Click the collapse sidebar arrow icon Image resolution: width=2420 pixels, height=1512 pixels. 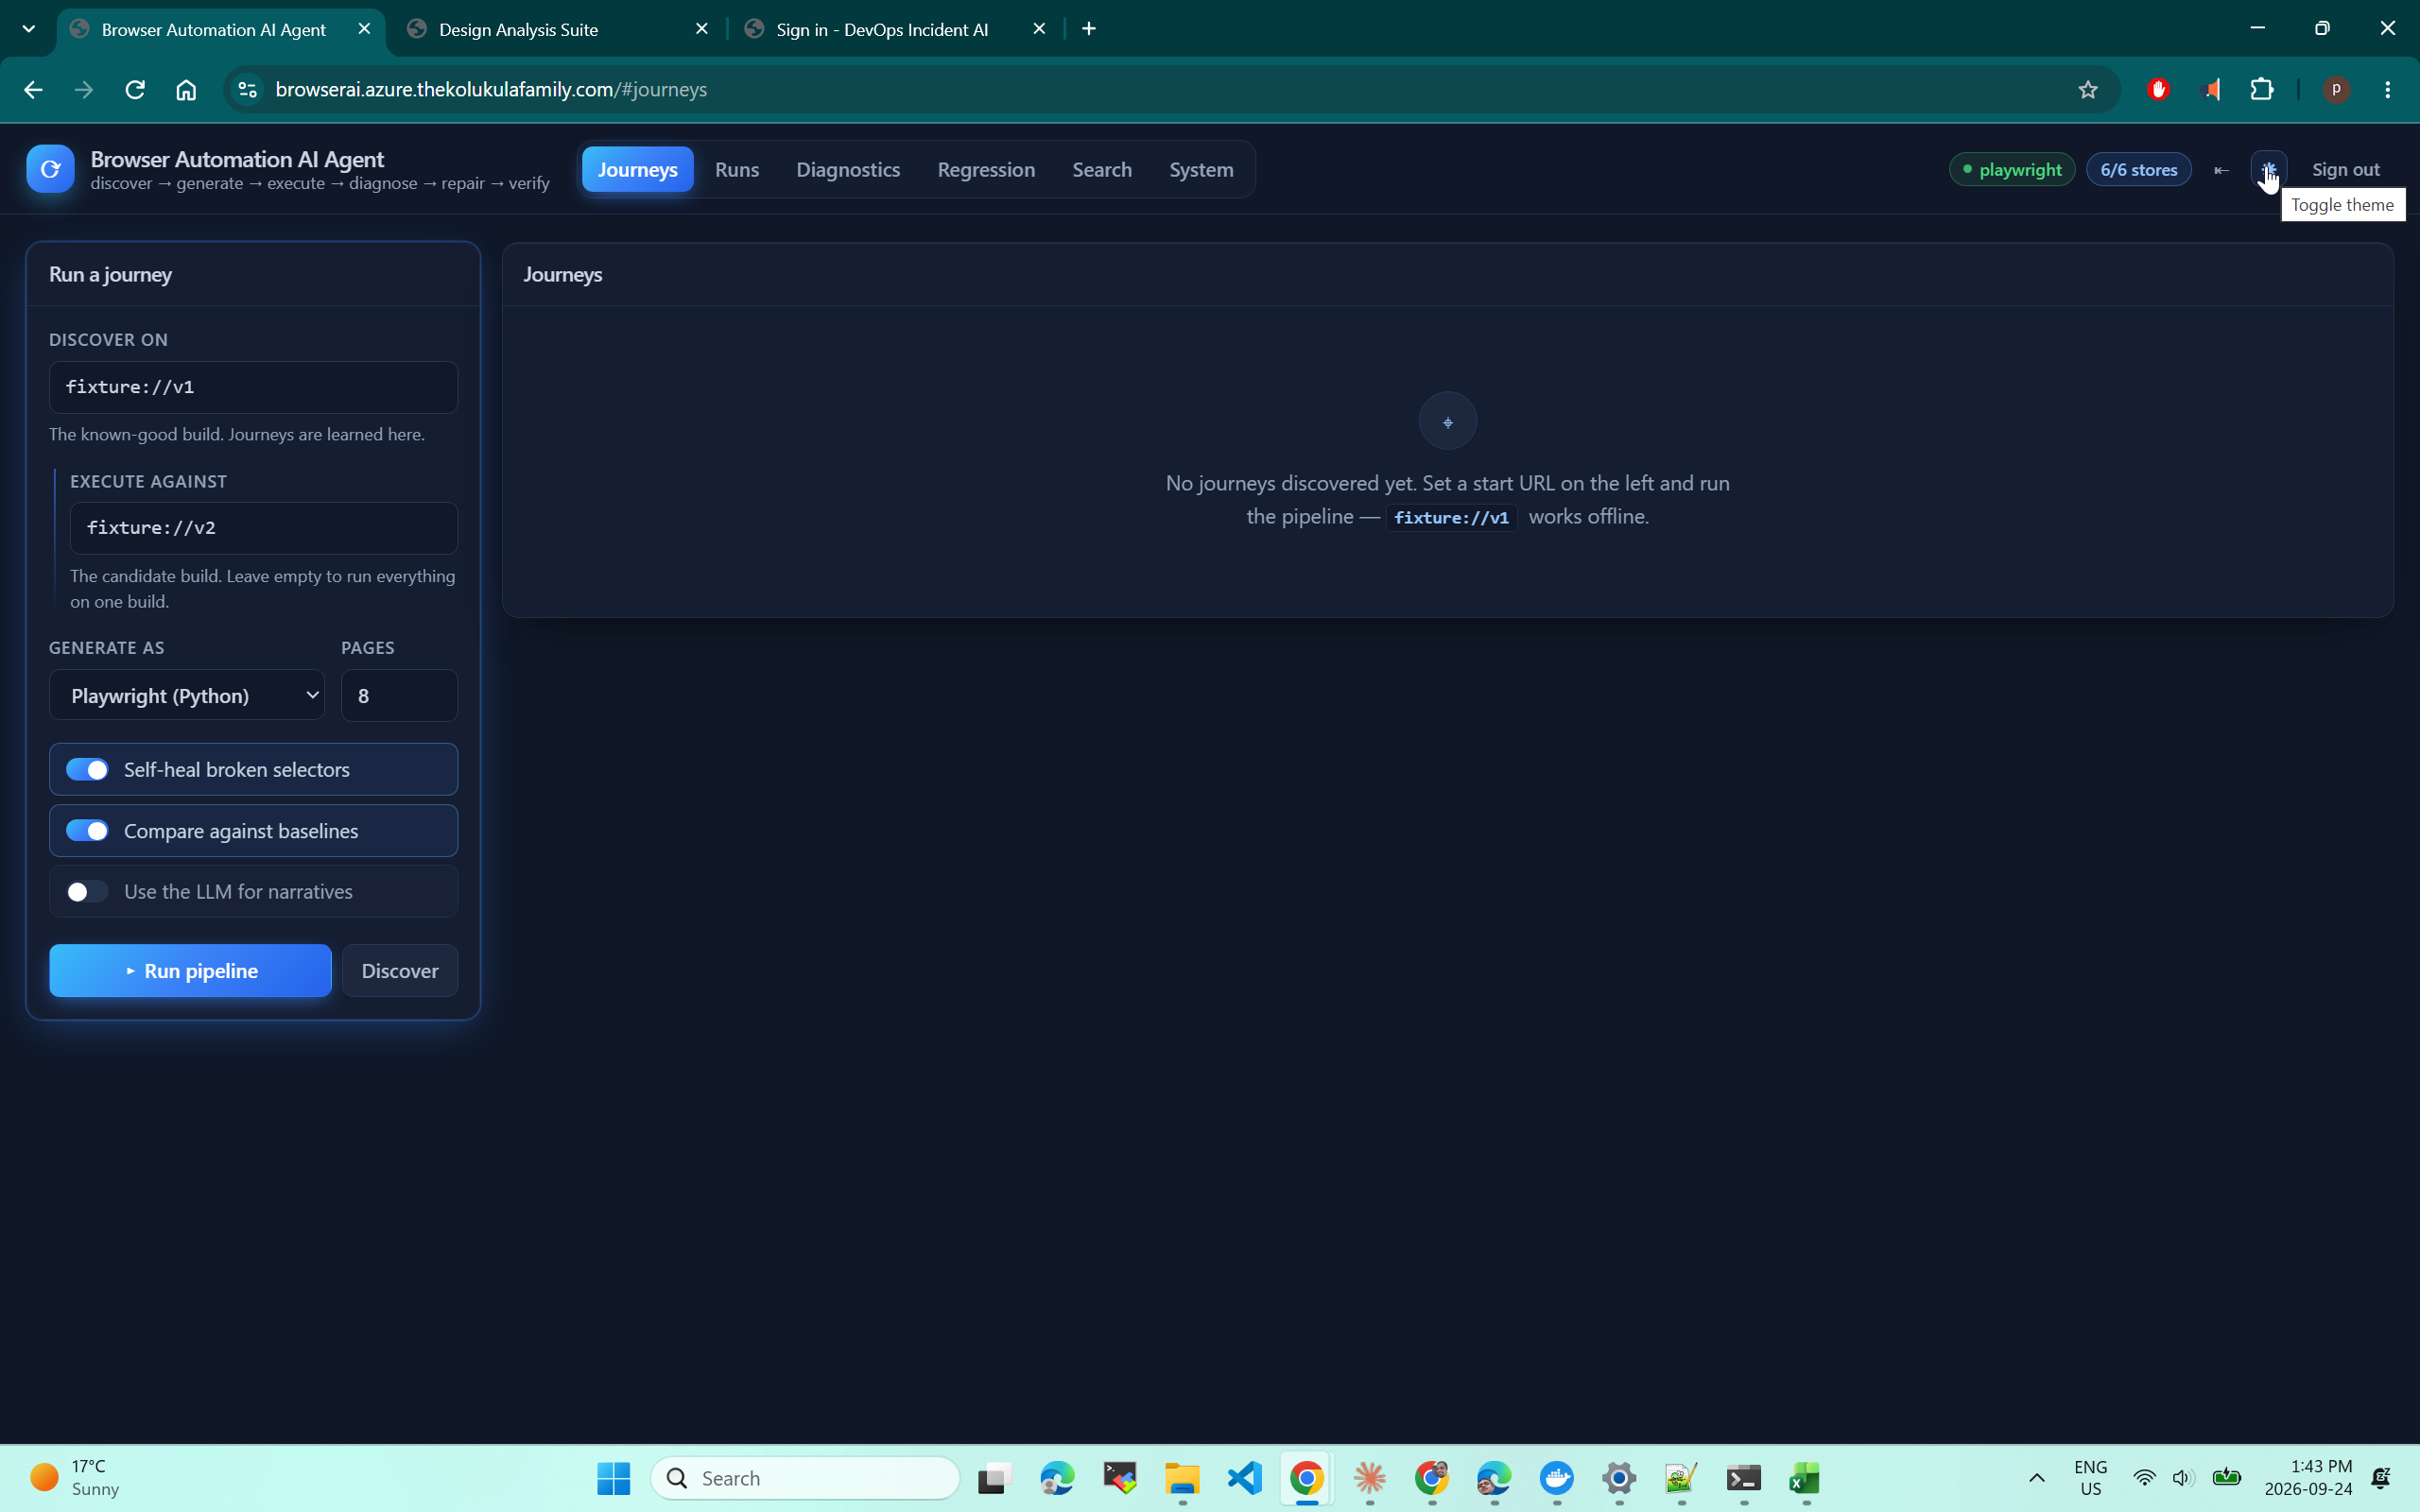point(2221,170)
